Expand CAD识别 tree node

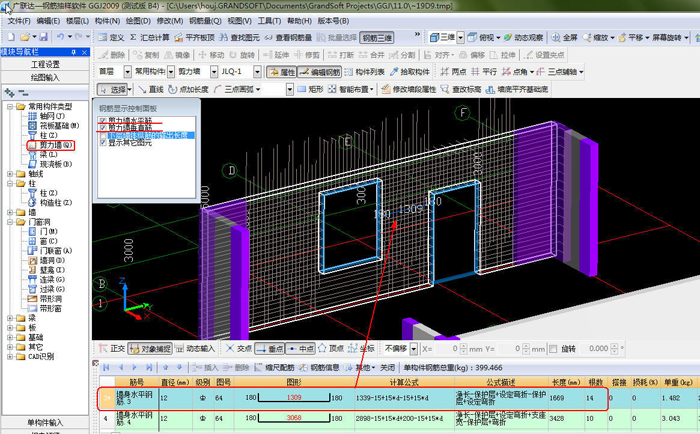click(10, 357)
